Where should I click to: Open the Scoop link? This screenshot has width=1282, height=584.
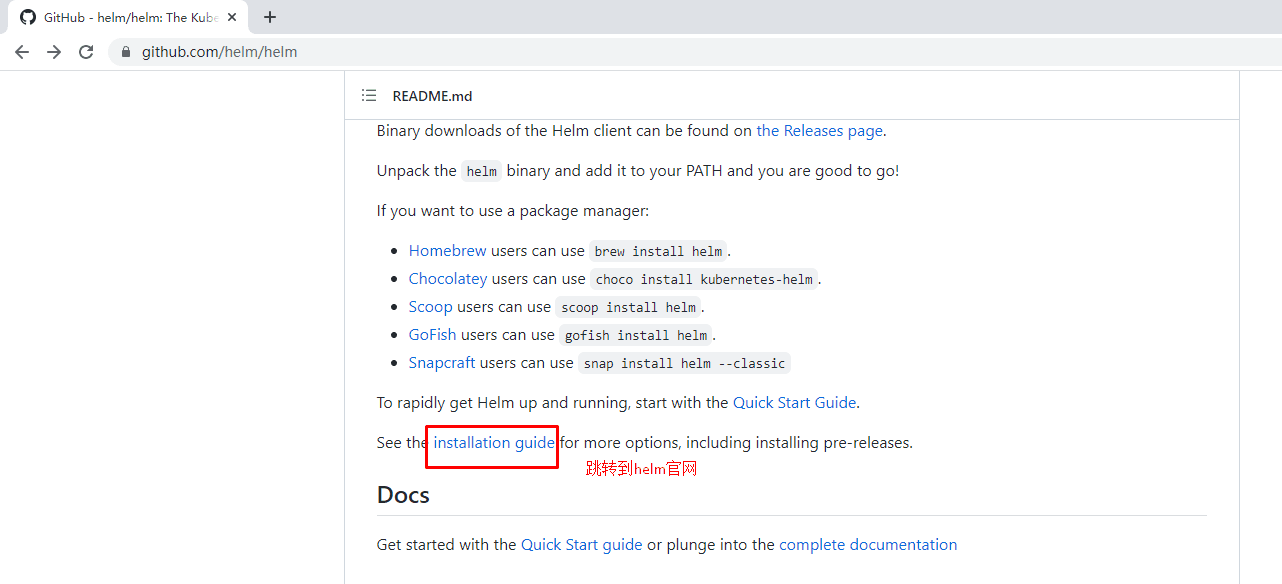430,307
